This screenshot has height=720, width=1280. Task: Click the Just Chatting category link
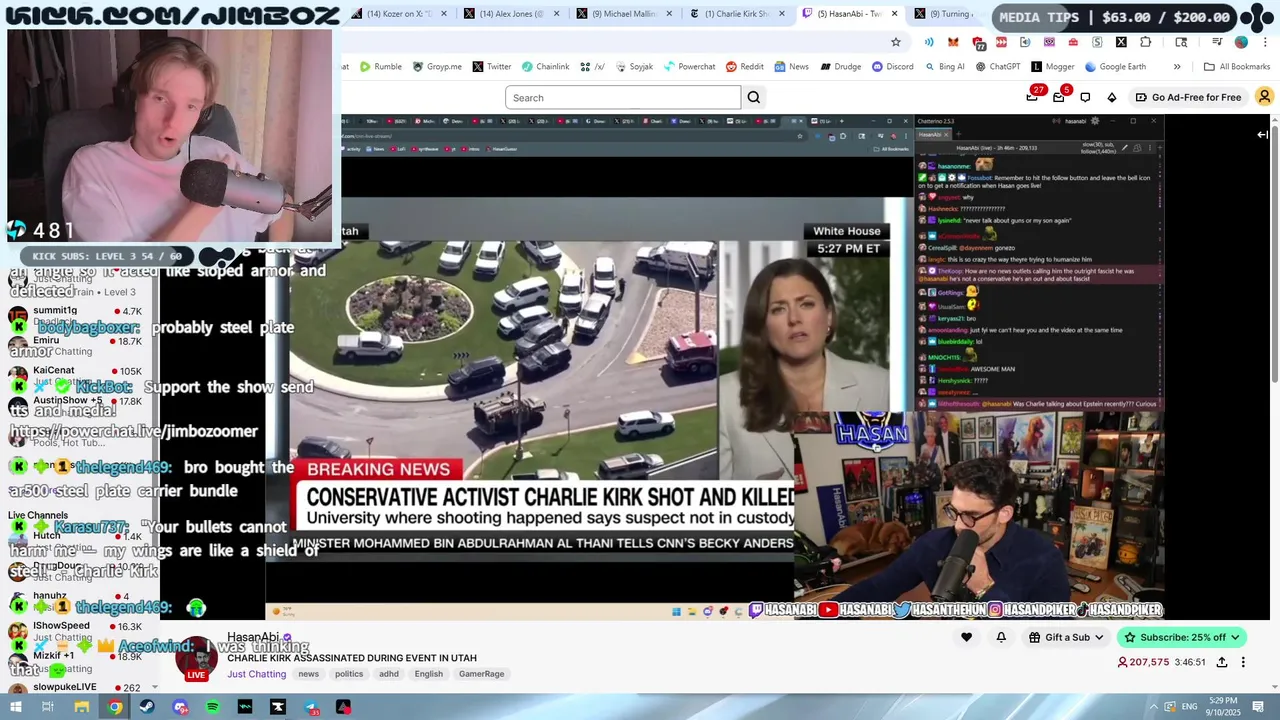click(x=256, y=674)
